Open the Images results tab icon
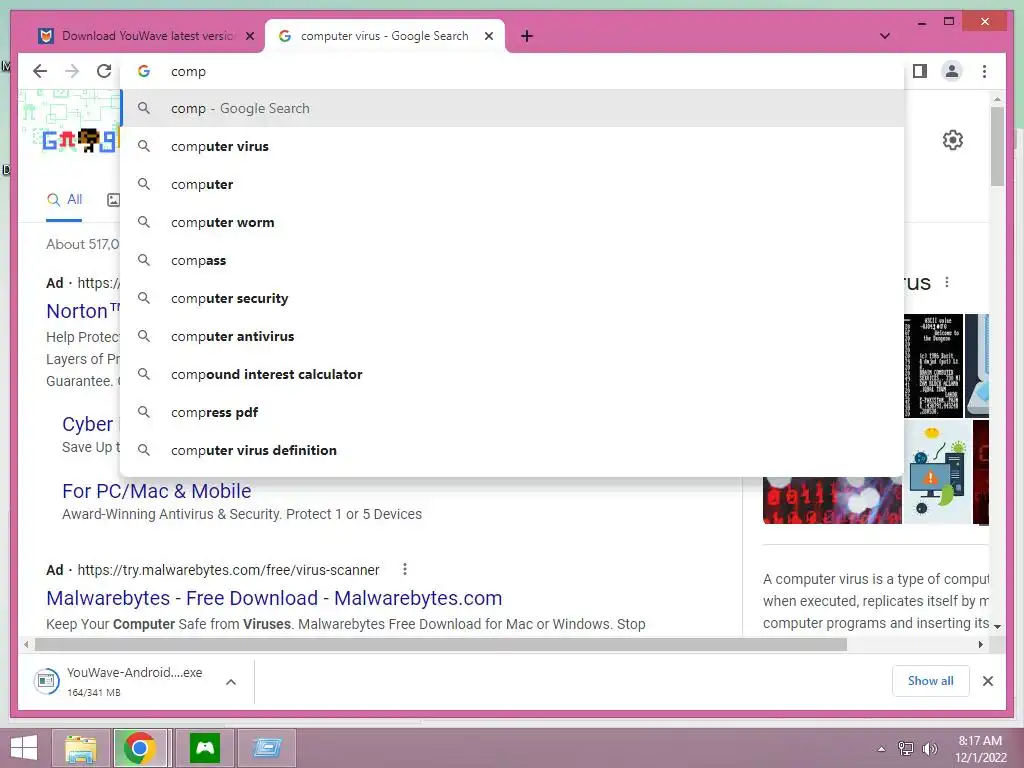The image size is (1024, 768). pyautogui.click(x=114, y=200)
